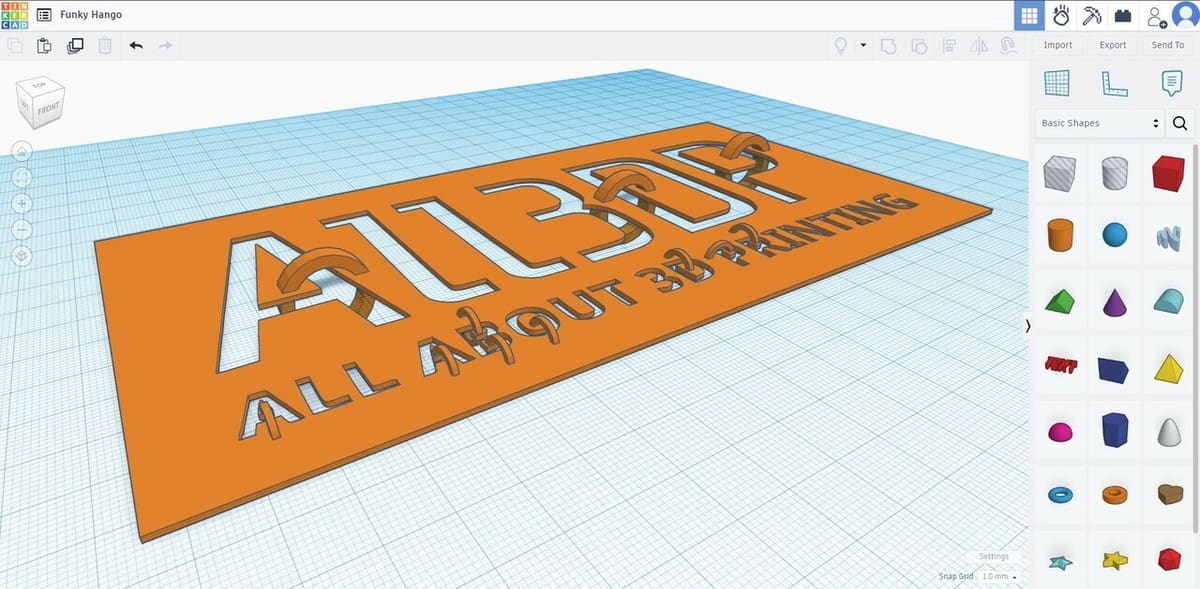The image size is (1200, 589).
Task: Click the Import button
Action: [x=1058, y=45]
